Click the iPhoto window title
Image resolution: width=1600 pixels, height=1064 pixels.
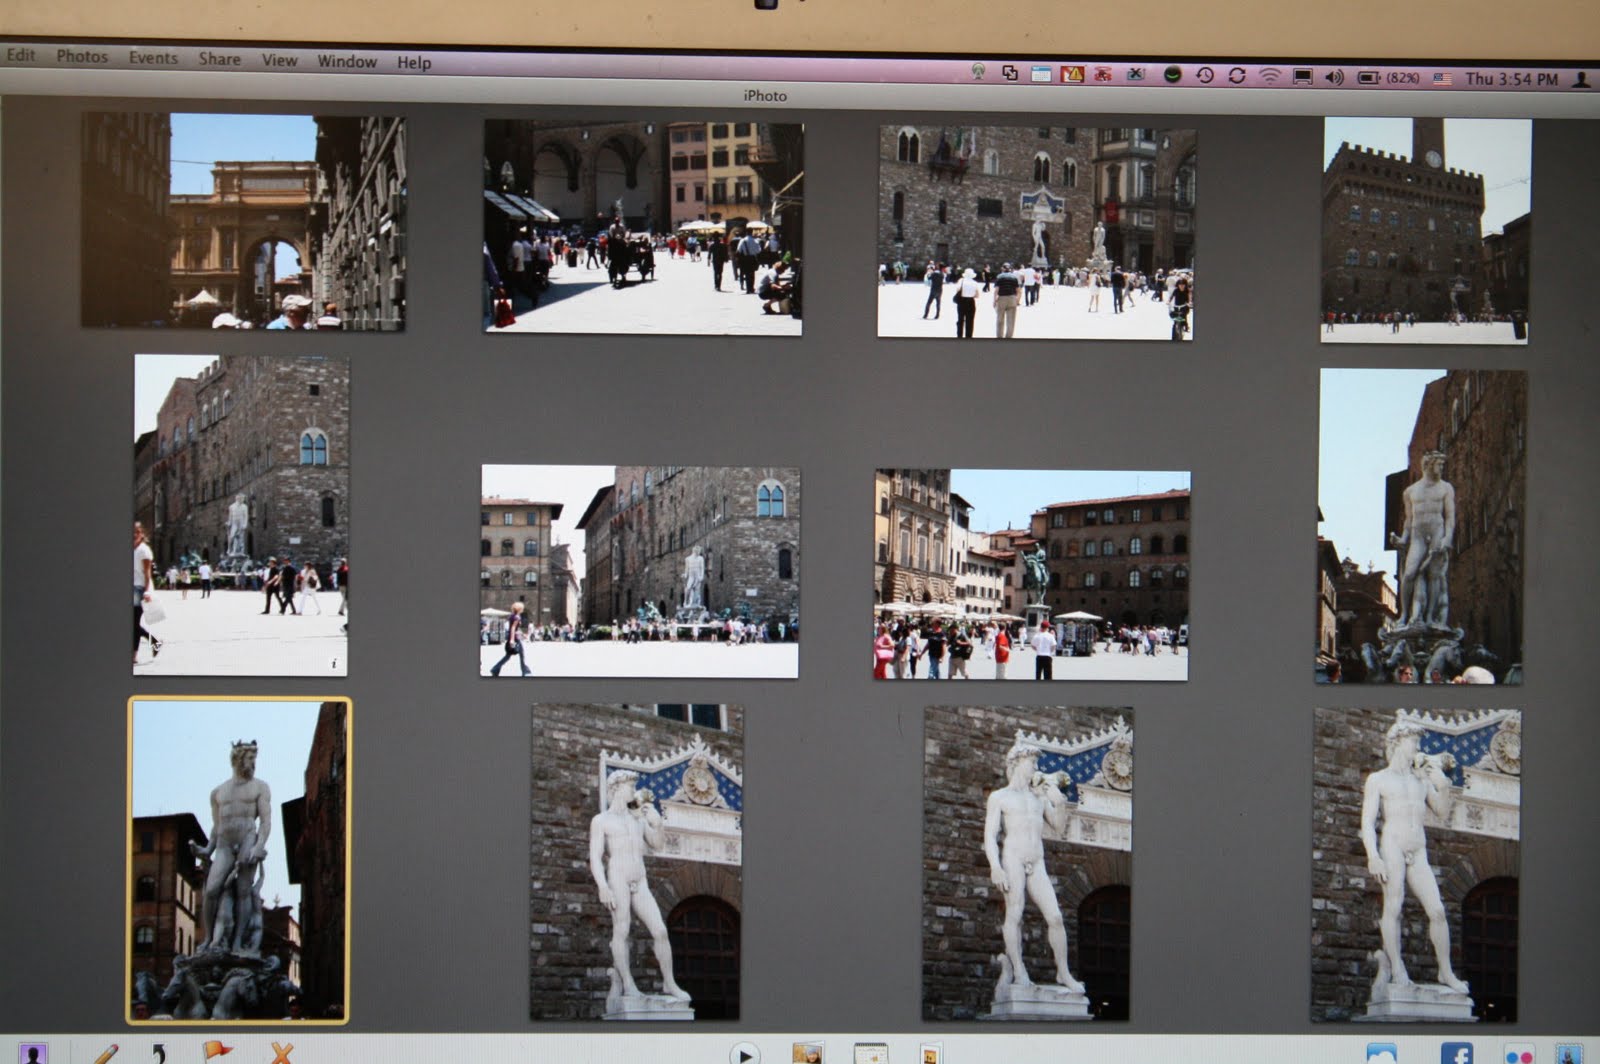tap(765, 96)
